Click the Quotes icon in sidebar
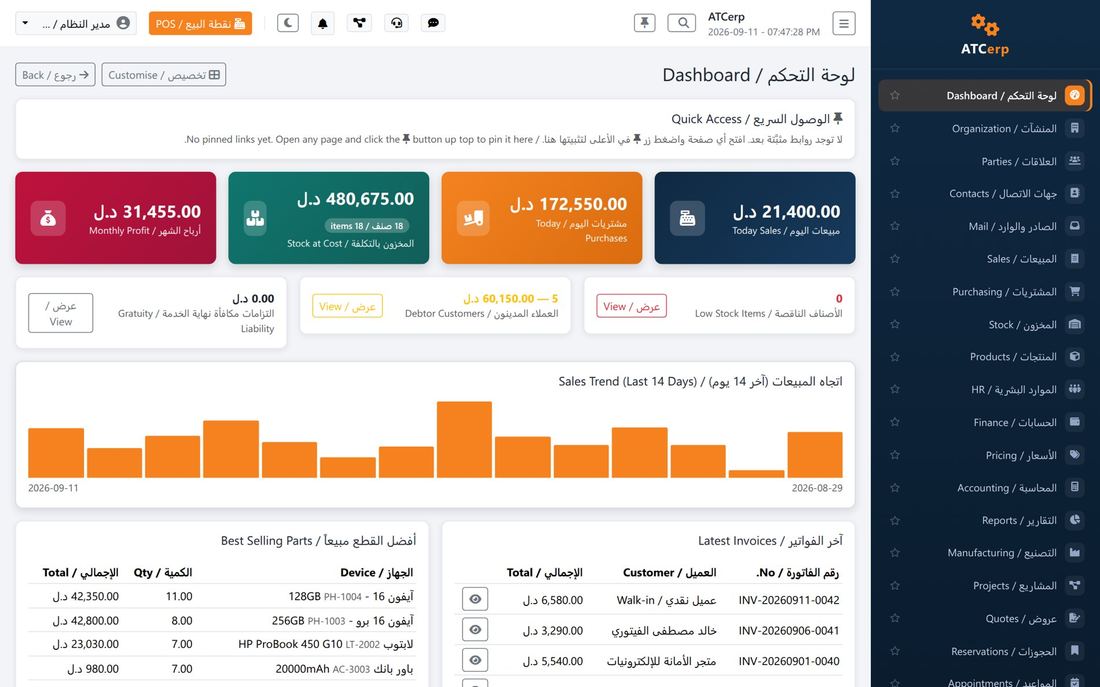 1074,618
